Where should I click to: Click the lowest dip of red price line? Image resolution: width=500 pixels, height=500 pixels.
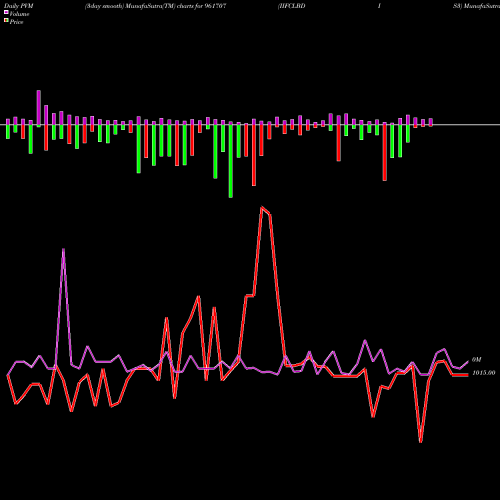click(421, 442)
